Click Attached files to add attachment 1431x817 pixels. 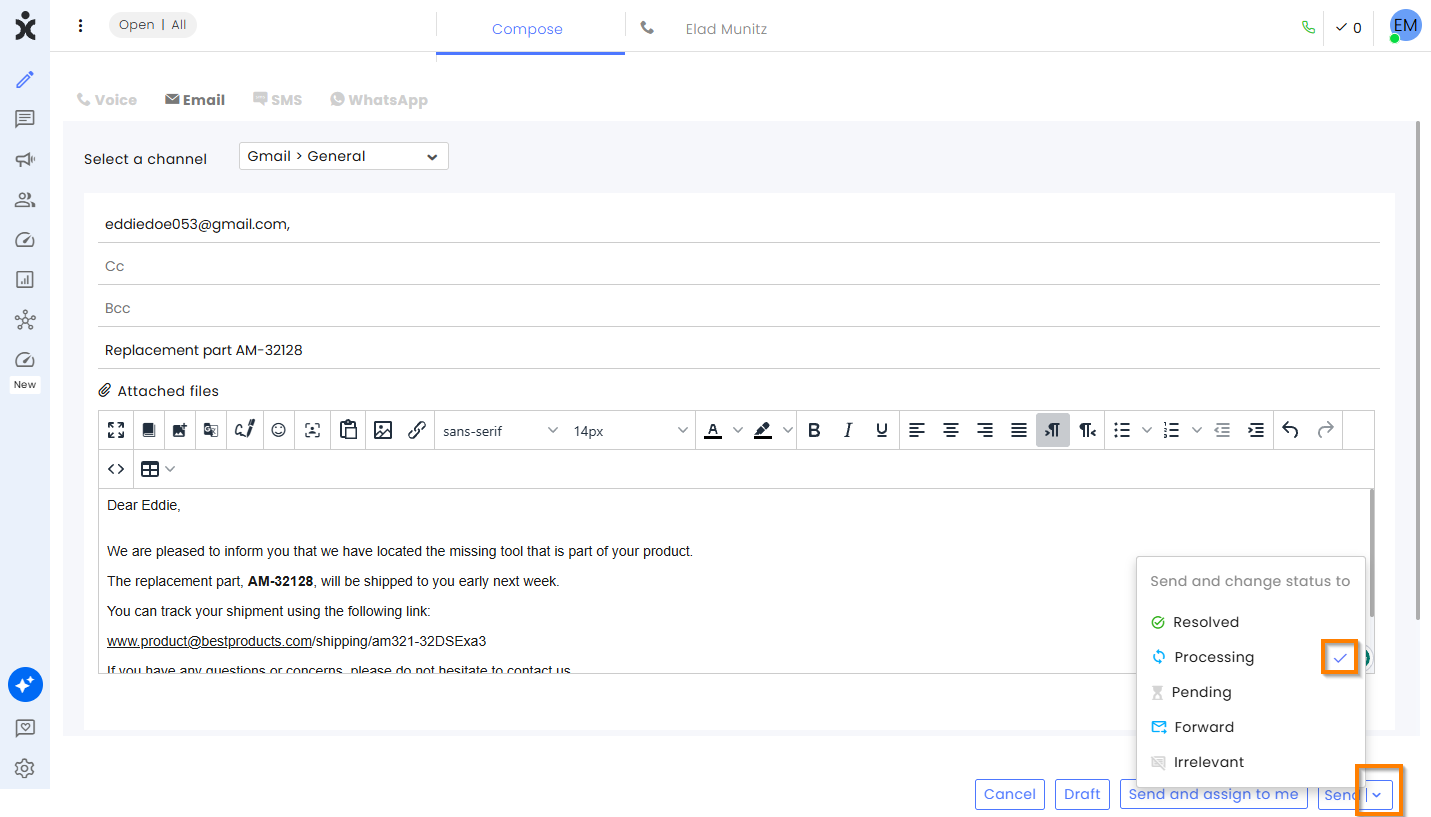tap(158, 391)
